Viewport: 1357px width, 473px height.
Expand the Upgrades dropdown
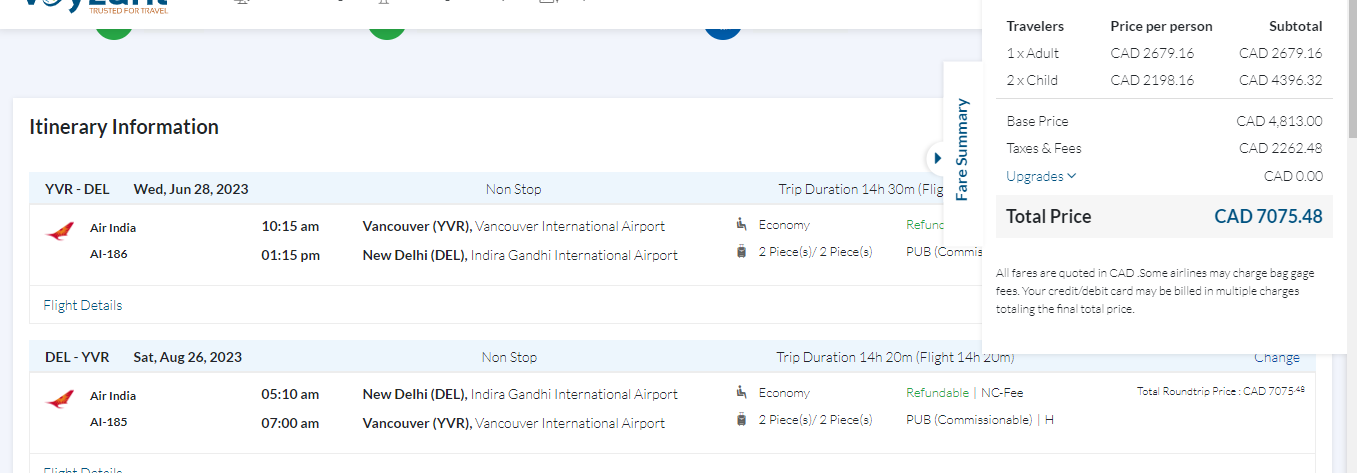pos(1041,176)
